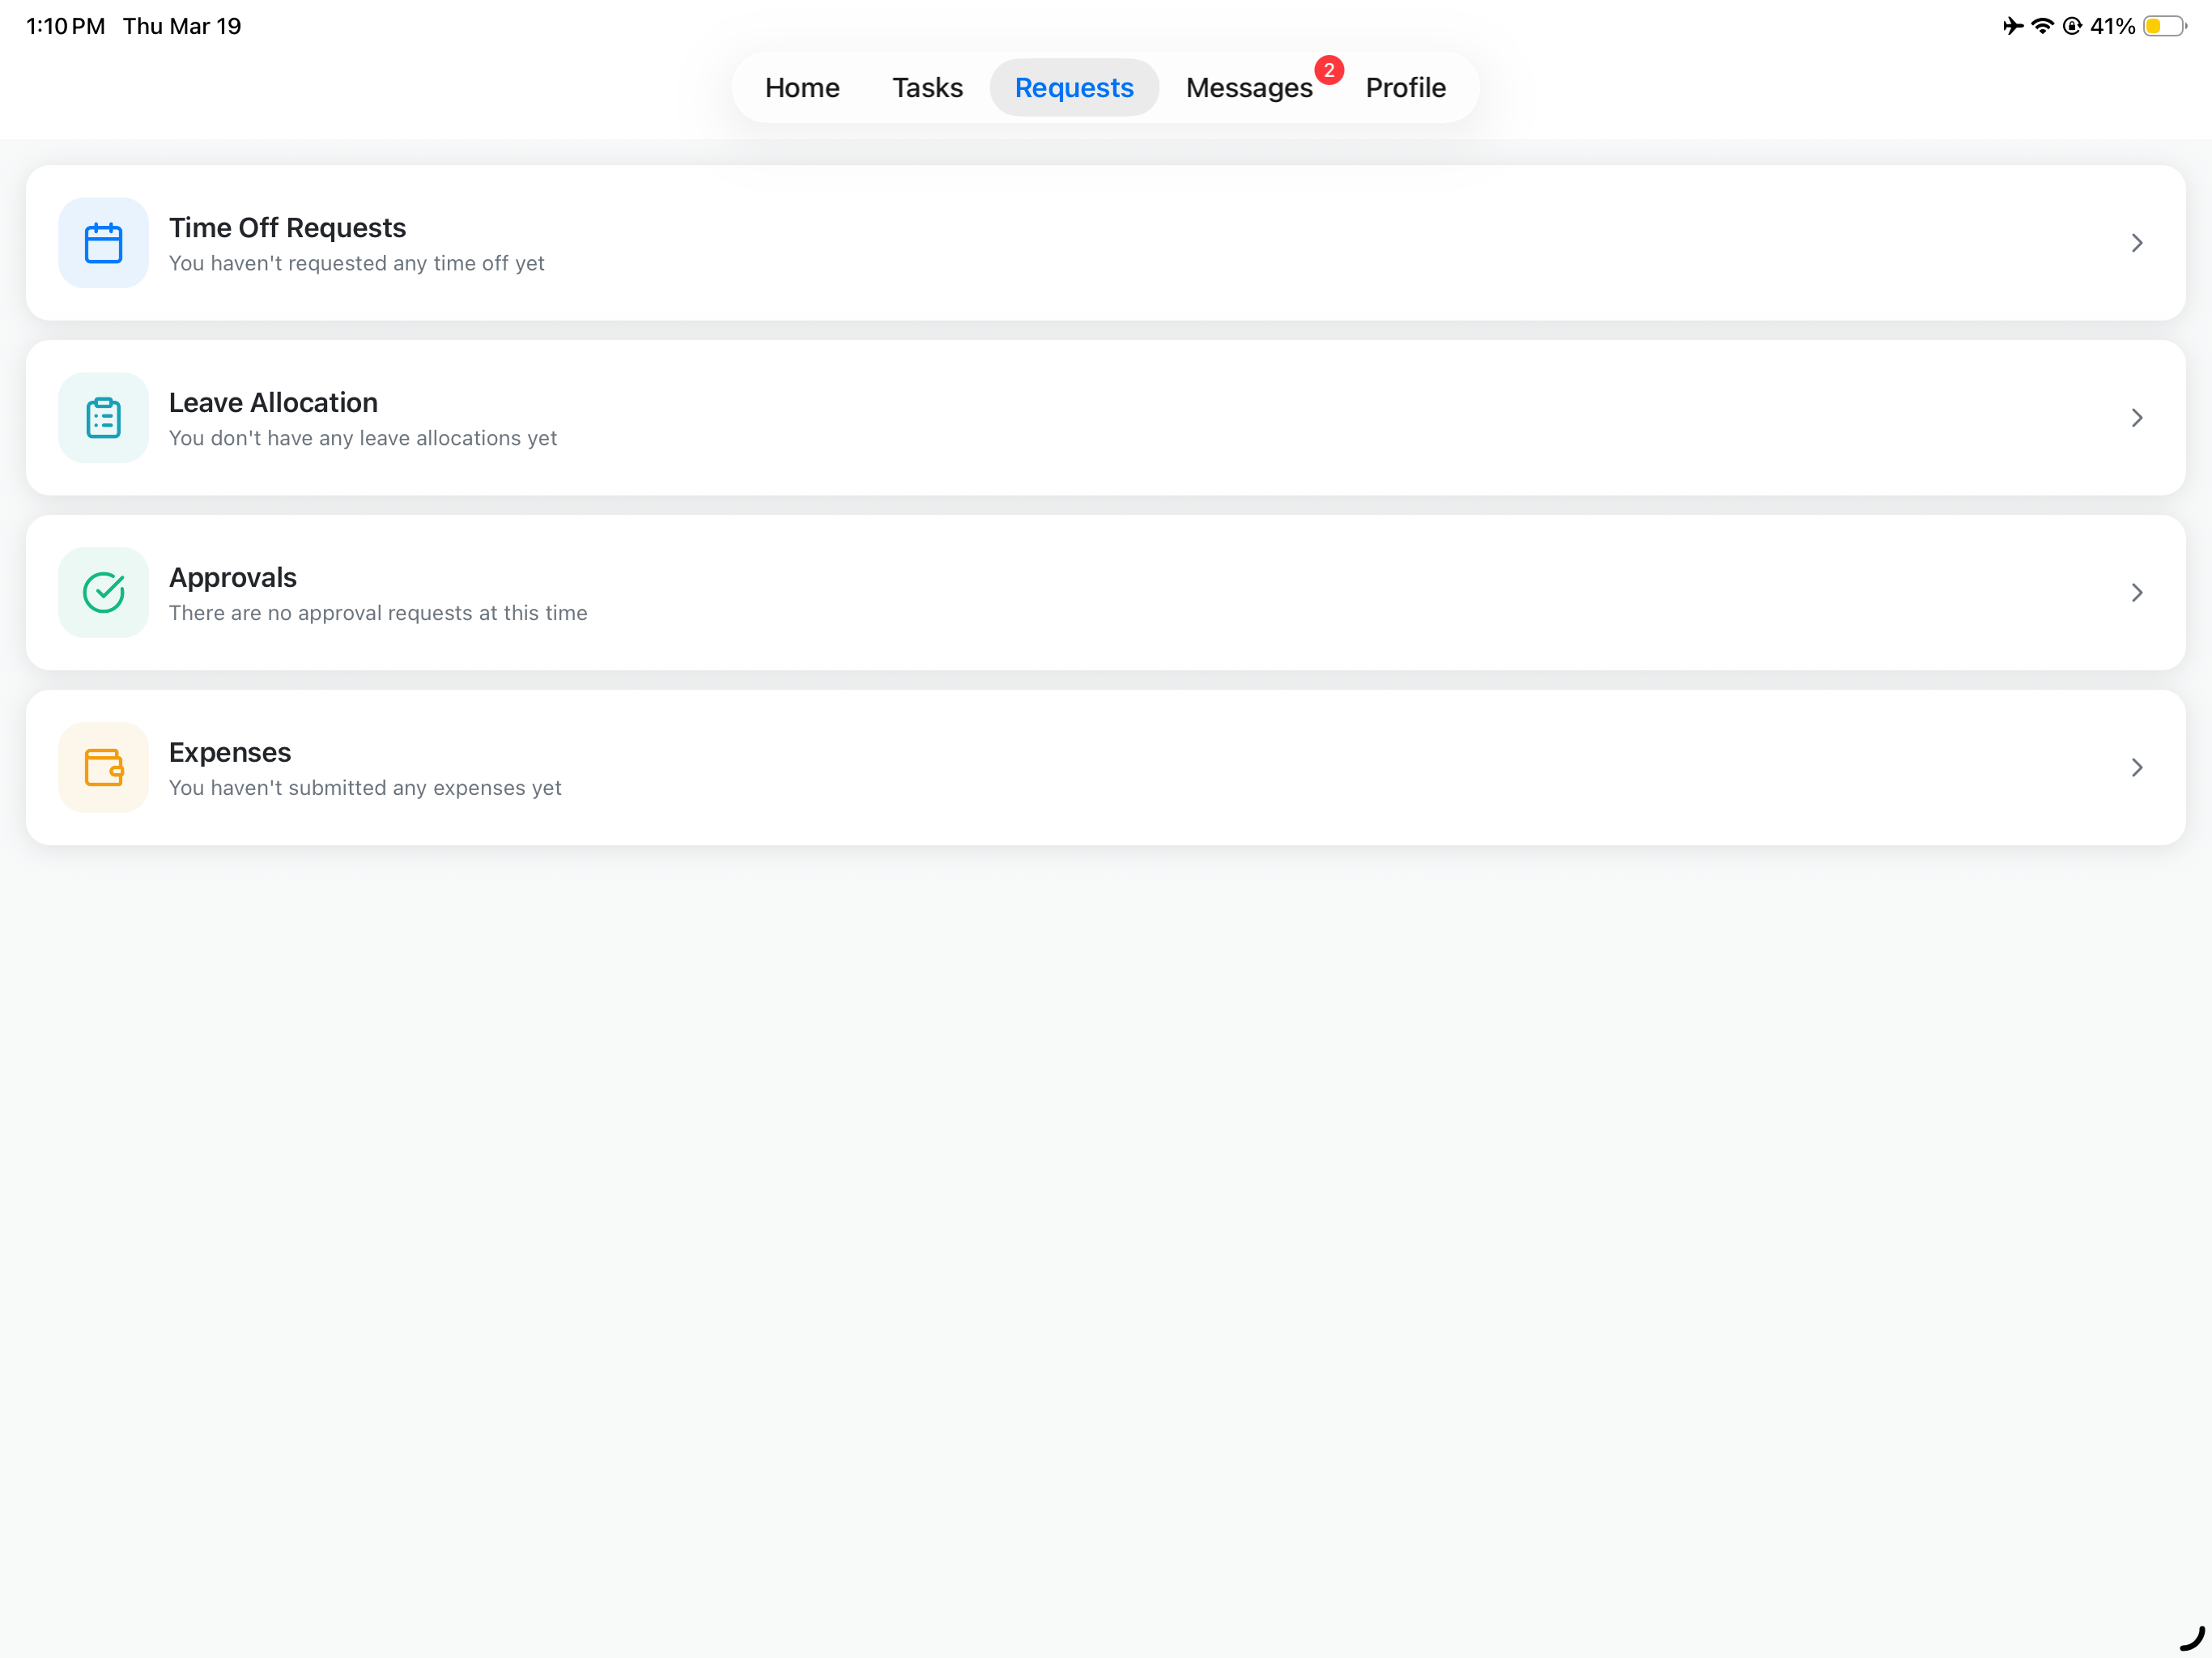Open the Approvals title
Image resolution: width=2212 pixels, height=1658 pixels.
[x=233, y=578]
